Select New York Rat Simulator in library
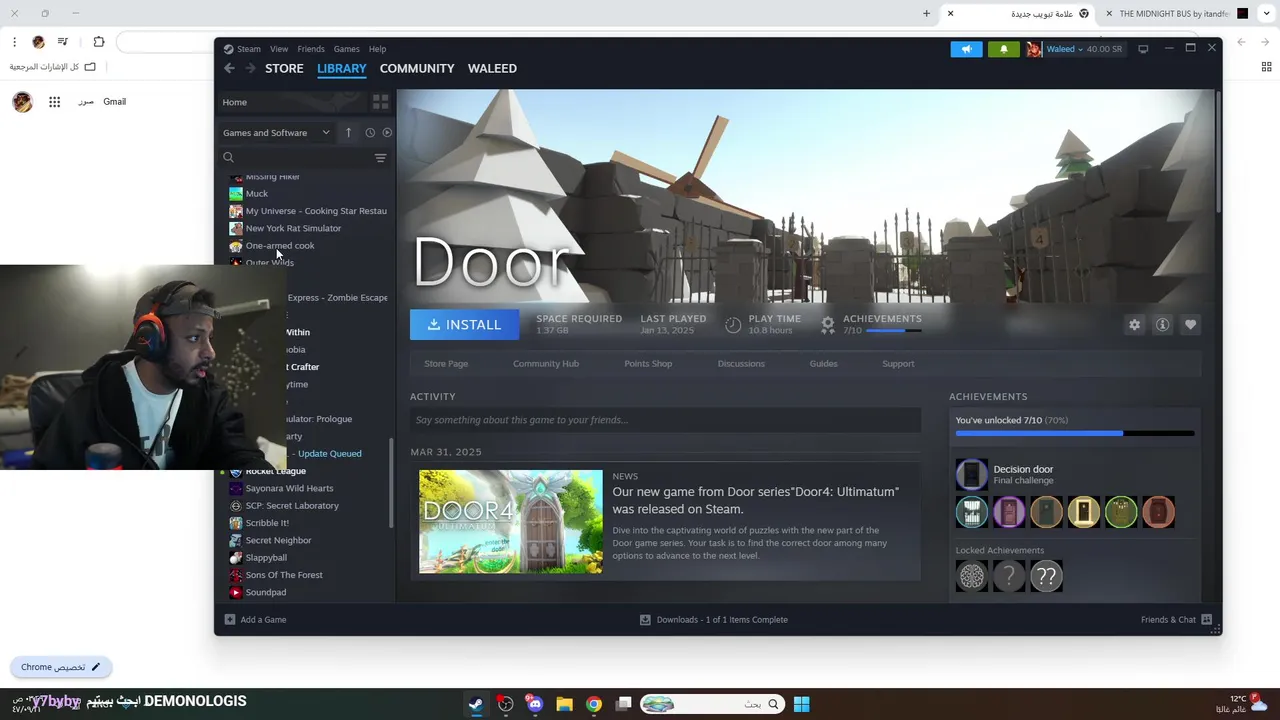This screenshot has height=720, width=1280. coord(293,228)
